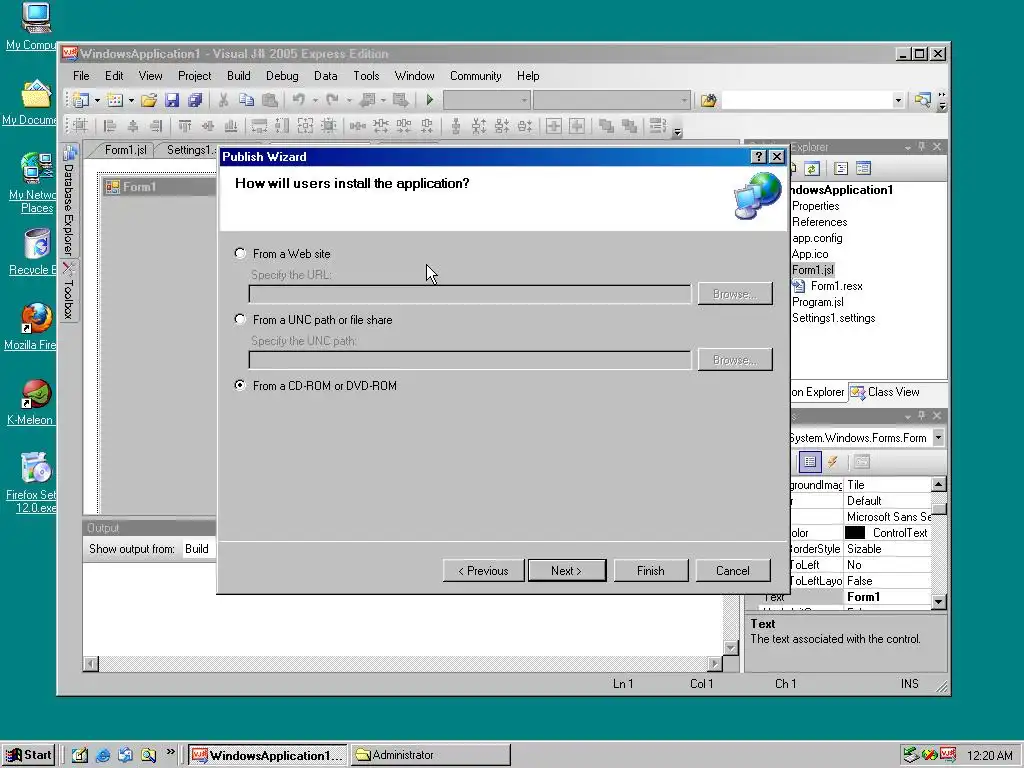Switch to the Class View tab
Screen dimensions: 1024x768
point(886,392)
